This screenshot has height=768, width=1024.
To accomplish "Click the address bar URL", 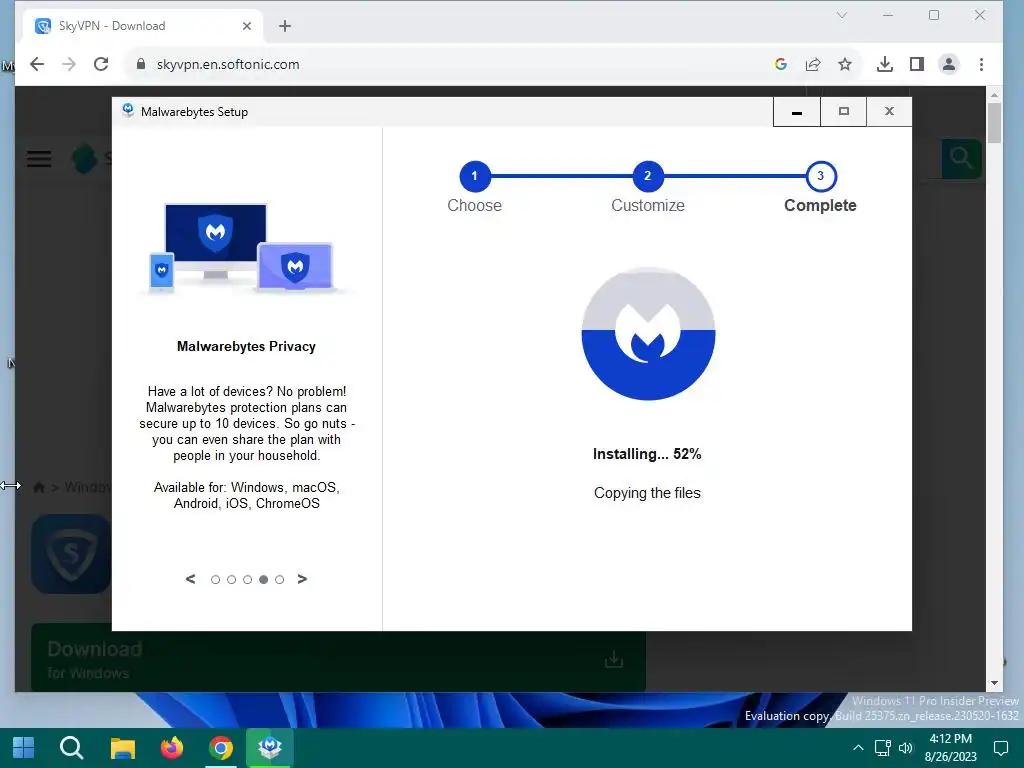I will tap(228, 64).
